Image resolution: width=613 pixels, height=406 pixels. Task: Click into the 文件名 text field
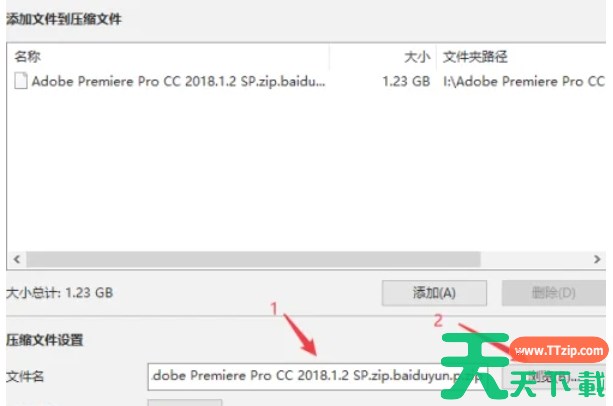317,376
